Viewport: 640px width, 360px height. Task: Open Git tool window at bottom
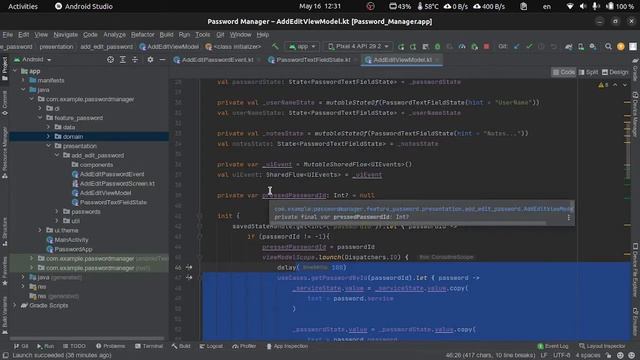21,346
